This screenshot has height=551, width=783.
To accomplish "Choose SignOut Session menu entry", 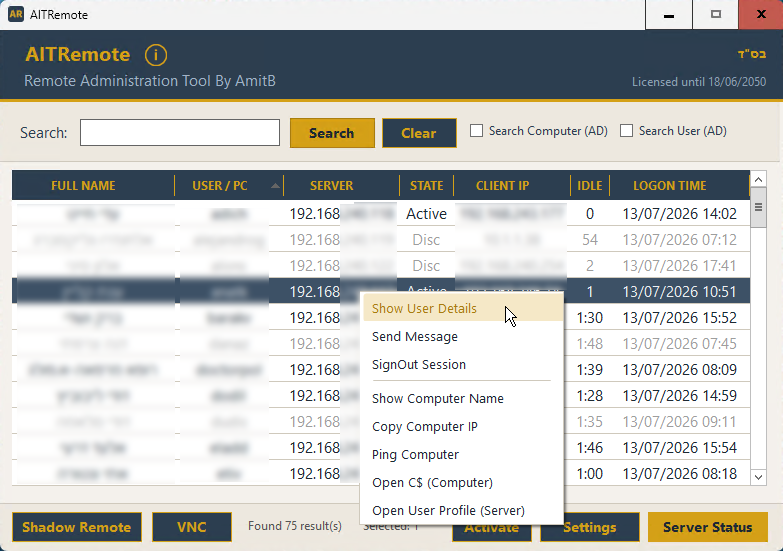I will pos(462,364).
